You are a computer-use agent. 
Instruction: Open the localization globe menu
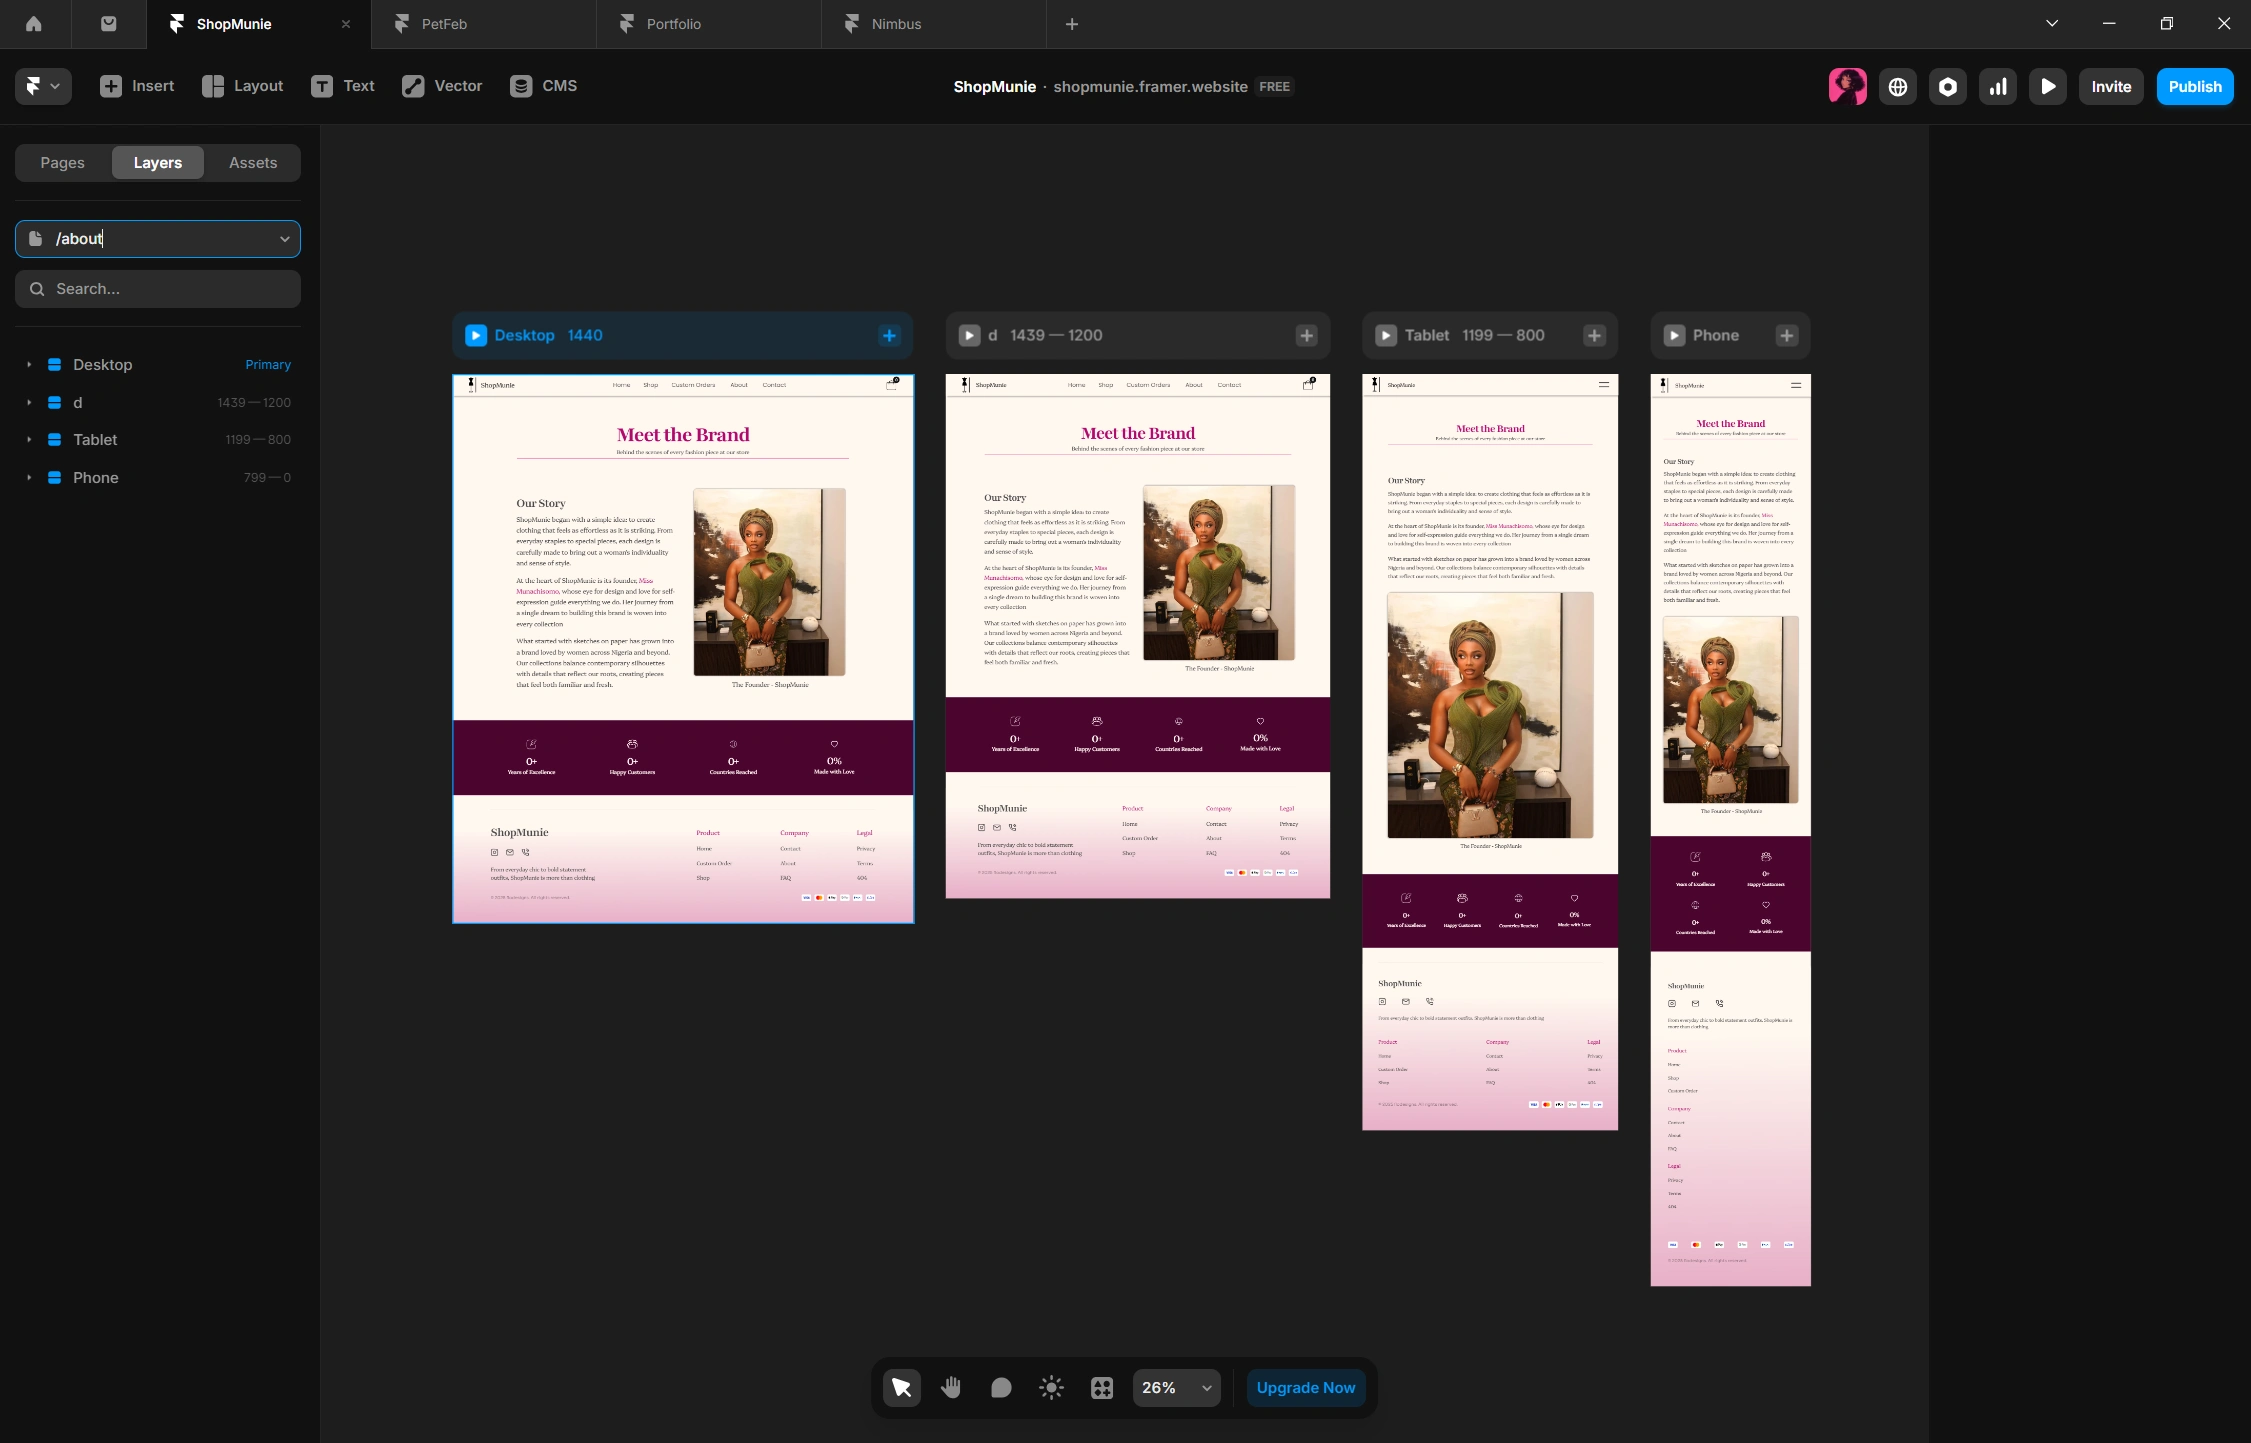click(1897, 86)
